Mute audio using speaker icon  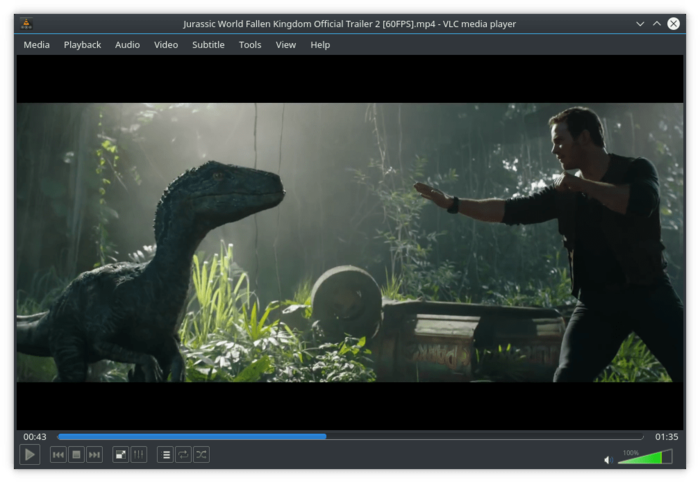coord(608,460)
